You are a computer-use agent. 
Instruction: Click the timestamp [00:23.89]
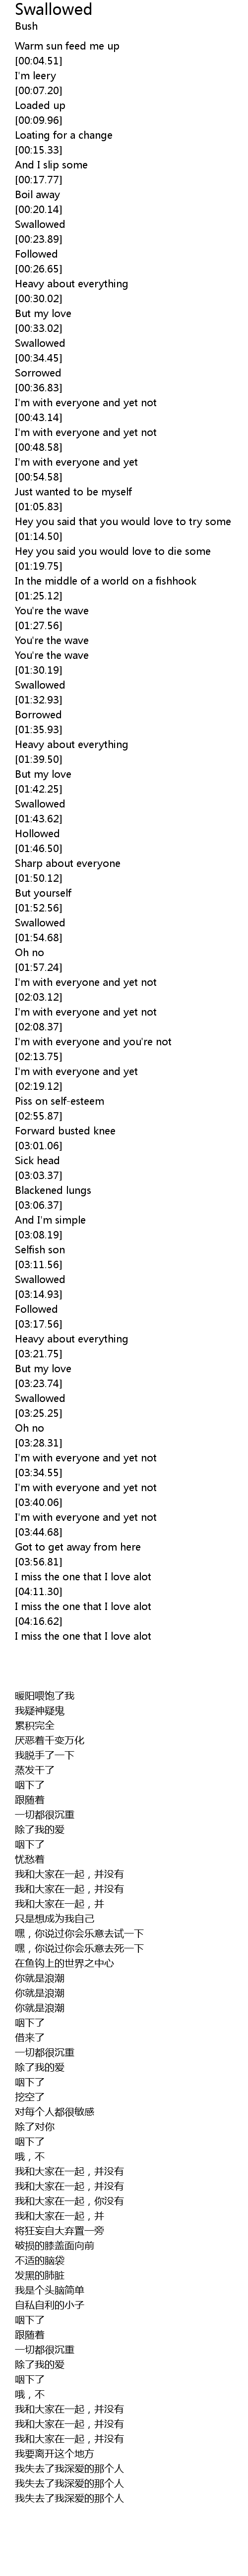[38, 239]
